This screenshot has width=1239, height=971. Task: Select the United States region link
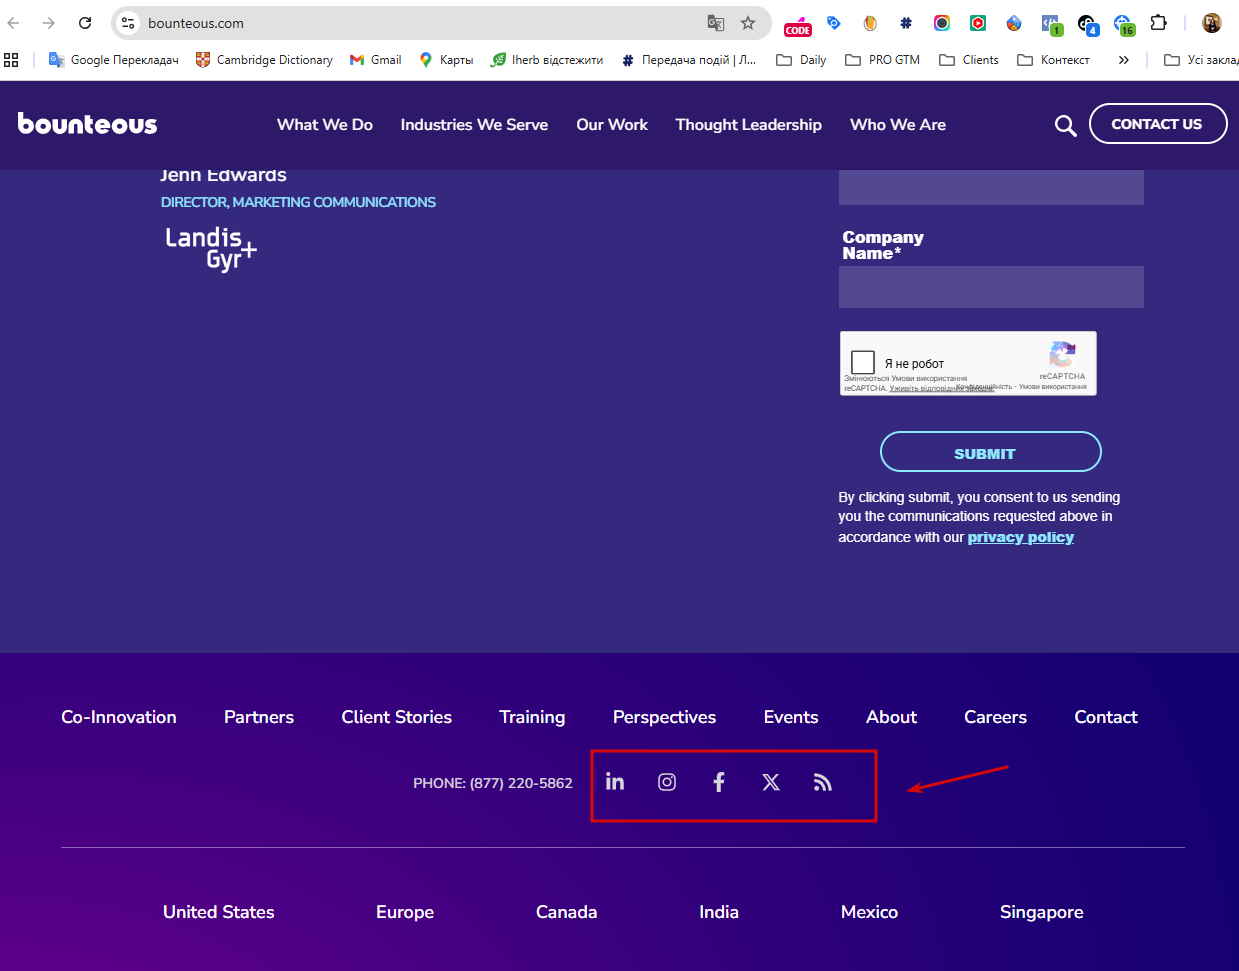pyautogui.click(x=219, y=912)
